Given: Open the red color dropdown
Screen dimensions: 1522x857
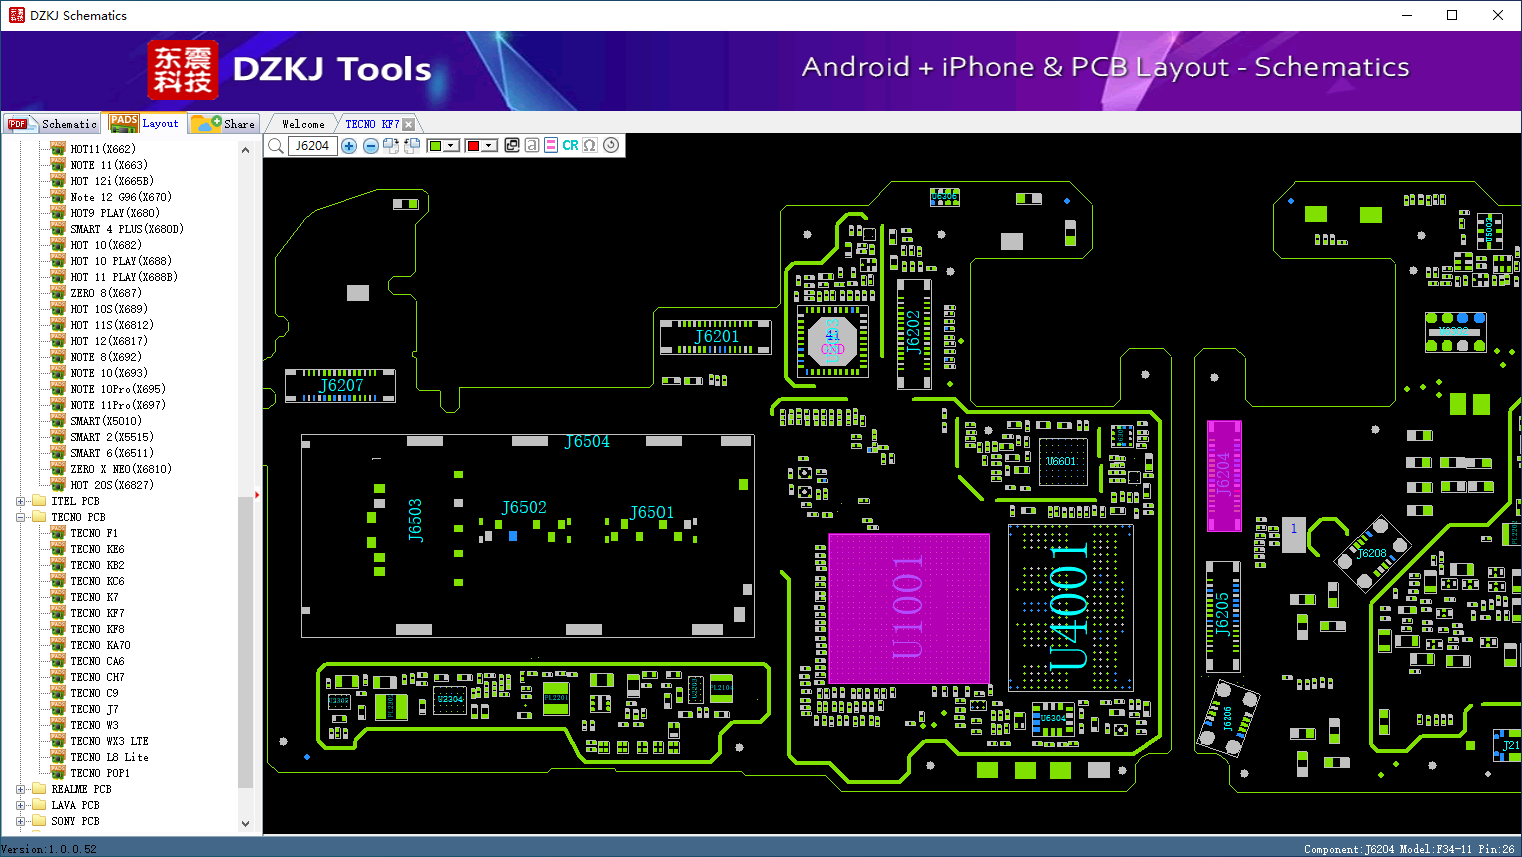Looking at the screenshot, I should 489,146.
